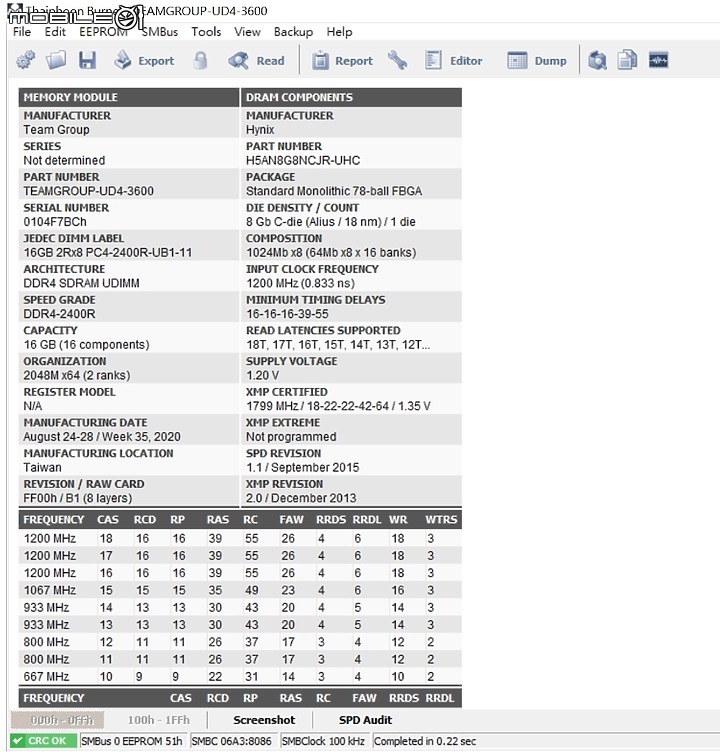
Task: Select 'DDR4 SDRAM UDIMM' architecture value
Action: coord(81,283)
